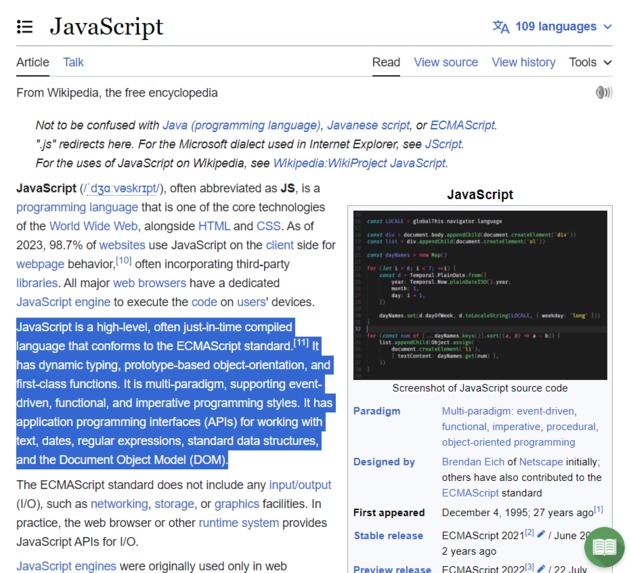Click citation 1 after 27 years ago
The height and width of the screenshot is (573, 631).
pyautogui.click(x=598, y=509)
